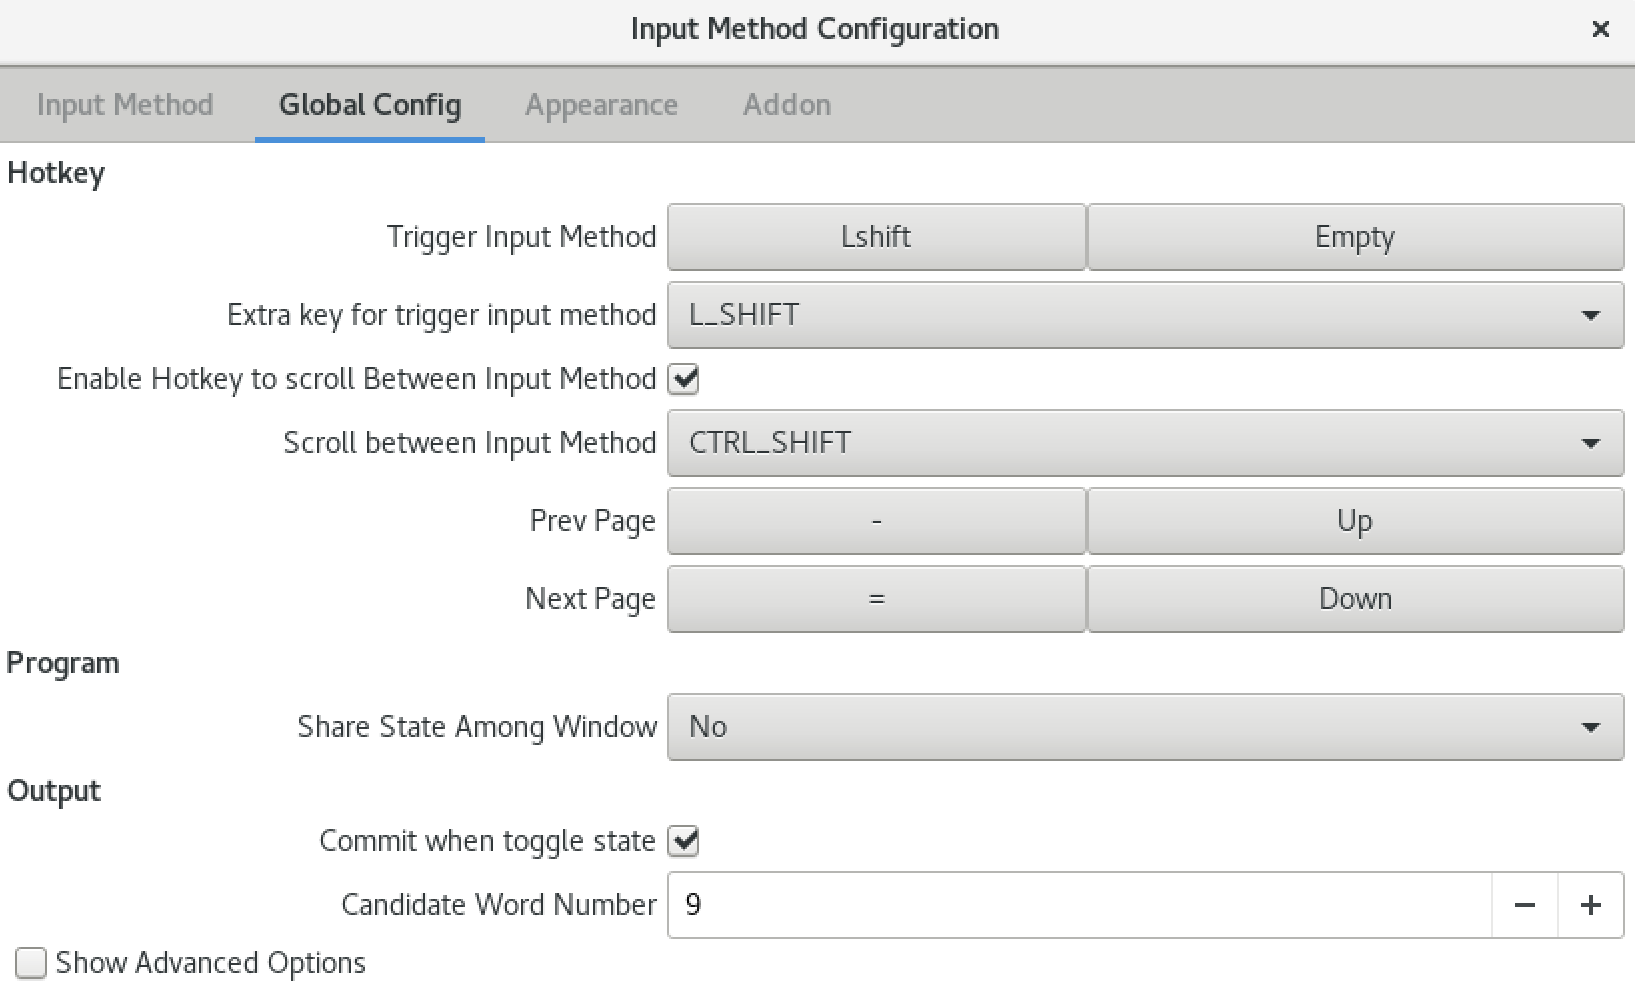Uncheck Commit when toggle state
Viewport: 1635px width, 1007px height.
coord(684,841)
